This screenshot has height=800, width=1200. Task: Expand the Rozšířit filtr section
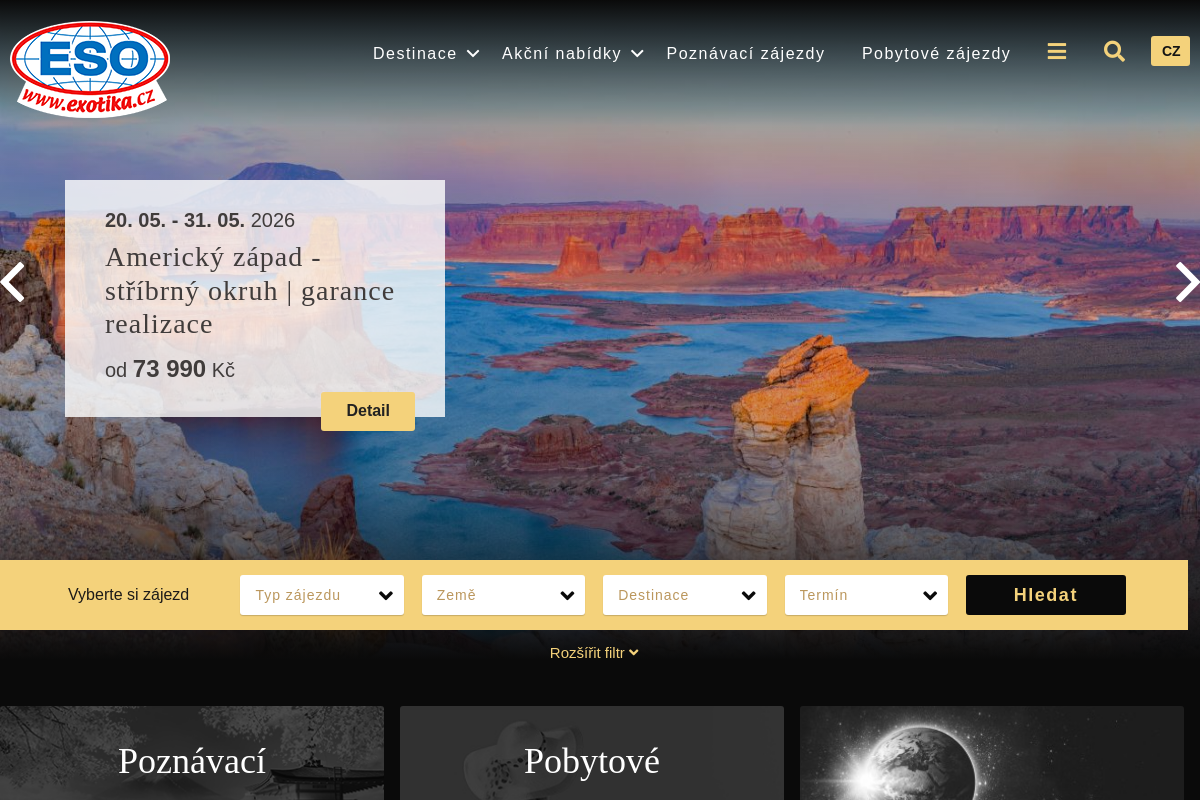[594, 652]
